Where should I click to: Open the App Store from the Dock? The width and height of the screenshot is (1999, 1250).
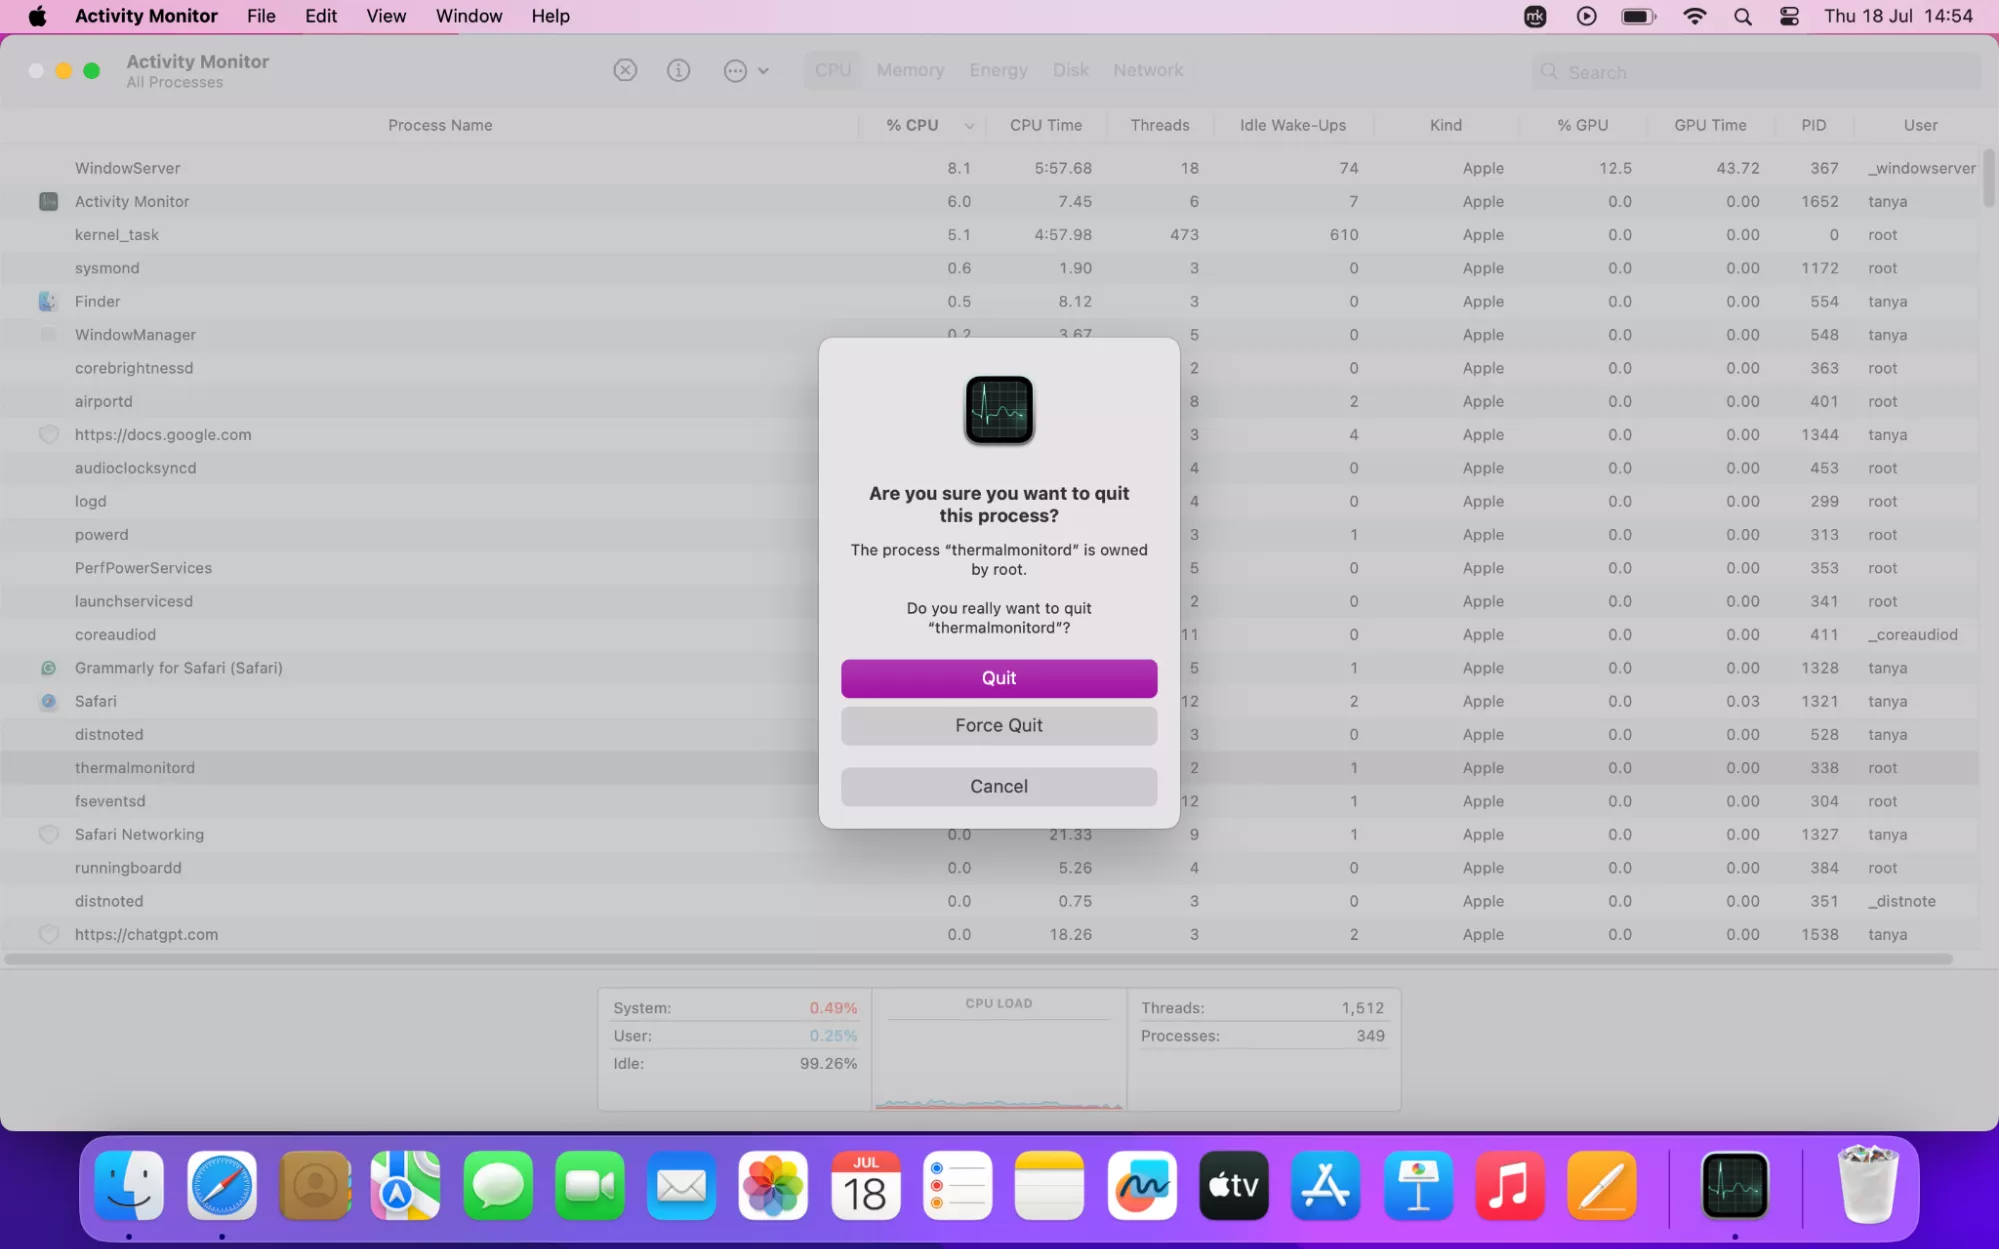pyautogui.click(x=1325, y=1186)
